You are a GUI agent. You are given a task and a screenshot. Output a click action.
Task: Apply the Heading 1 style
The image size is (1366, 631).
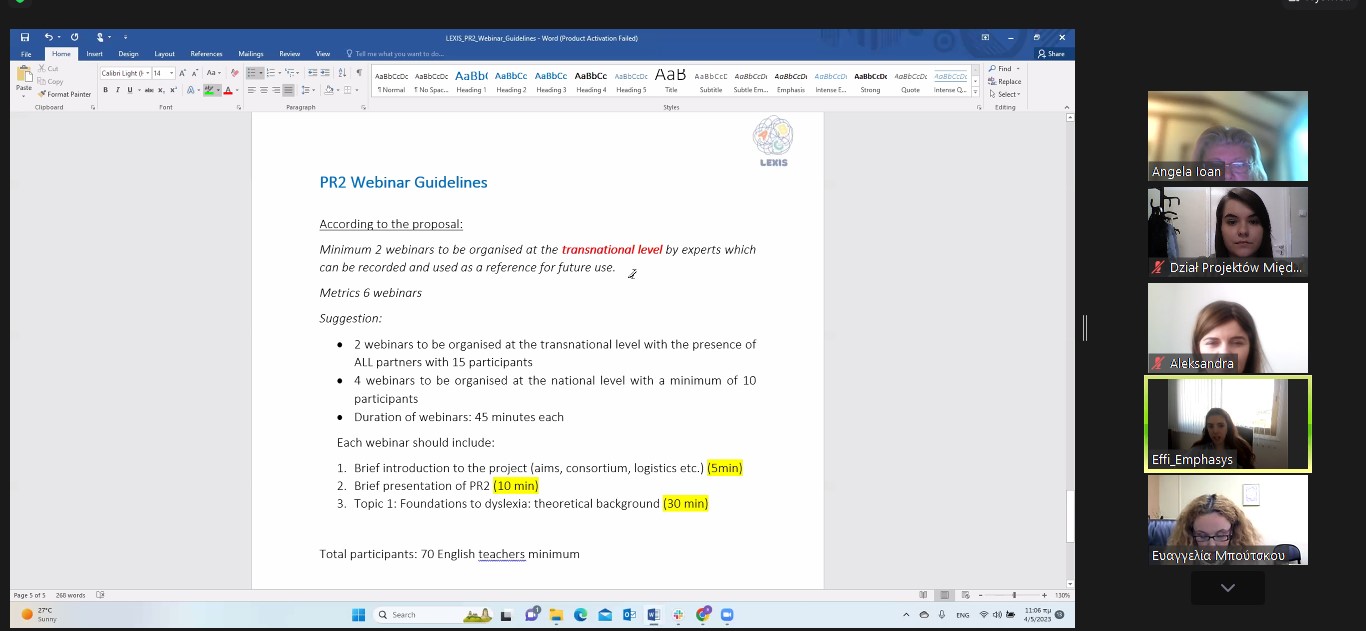(471, 80)
